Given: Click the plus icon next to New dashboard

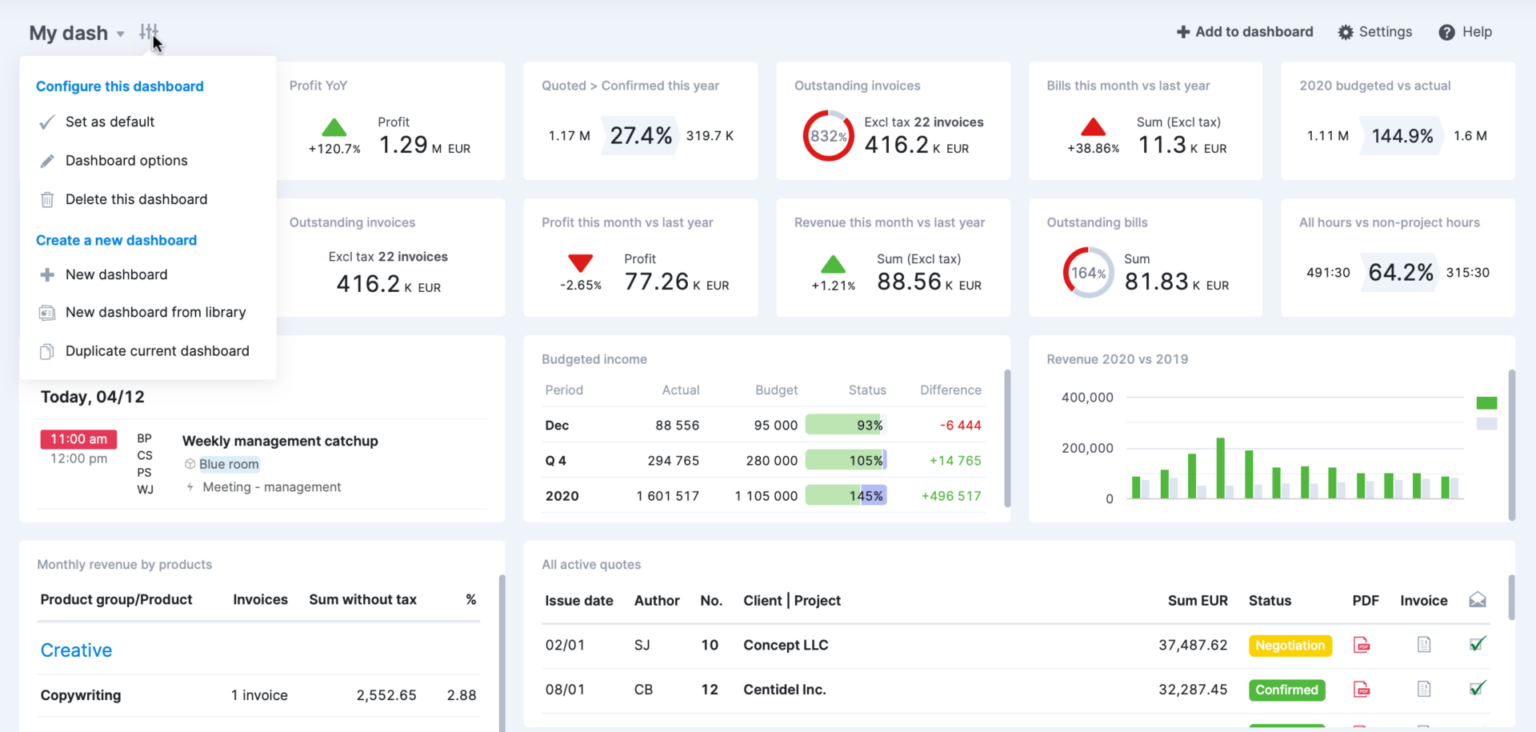Looking at the screenshot, I should click(x=46, y=274).
